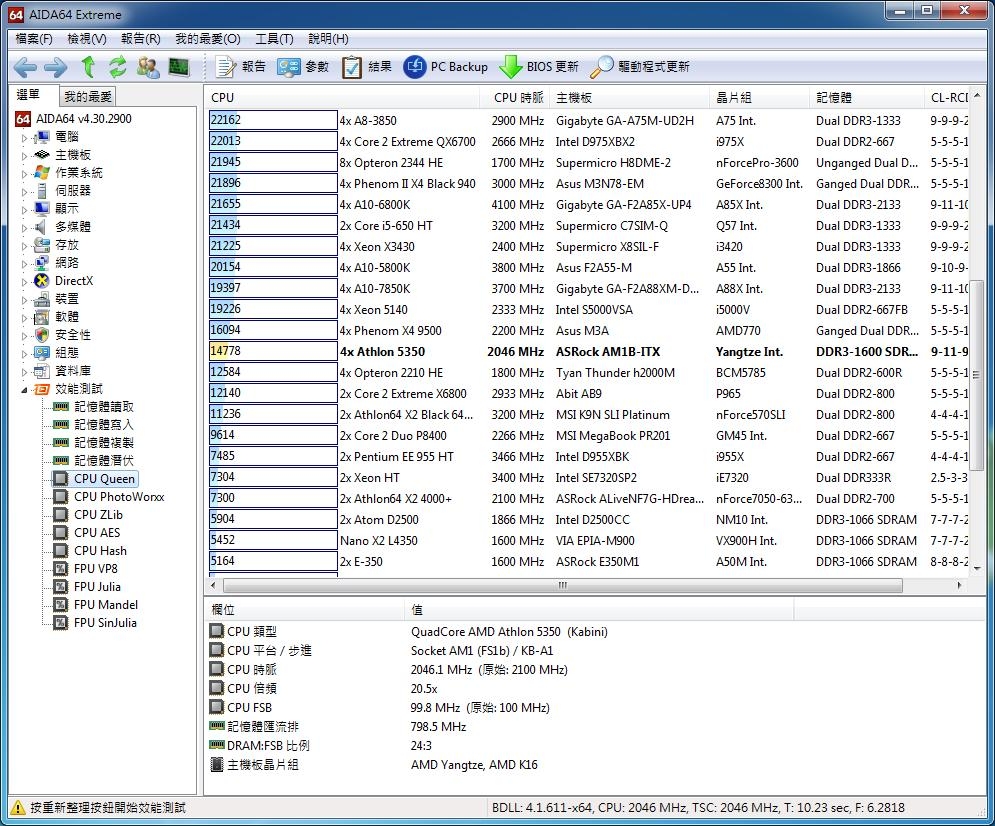Click the horizontal scrollbar of results list
The height and width of the screenshot is (826, 995).
click(562, 585)
